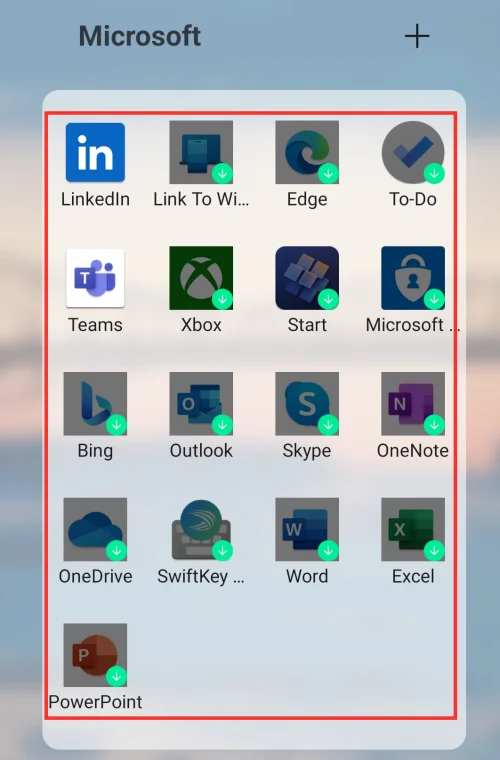Open the LinkedIn app
The height and width of the screenshot is (760, 500).
95,152
